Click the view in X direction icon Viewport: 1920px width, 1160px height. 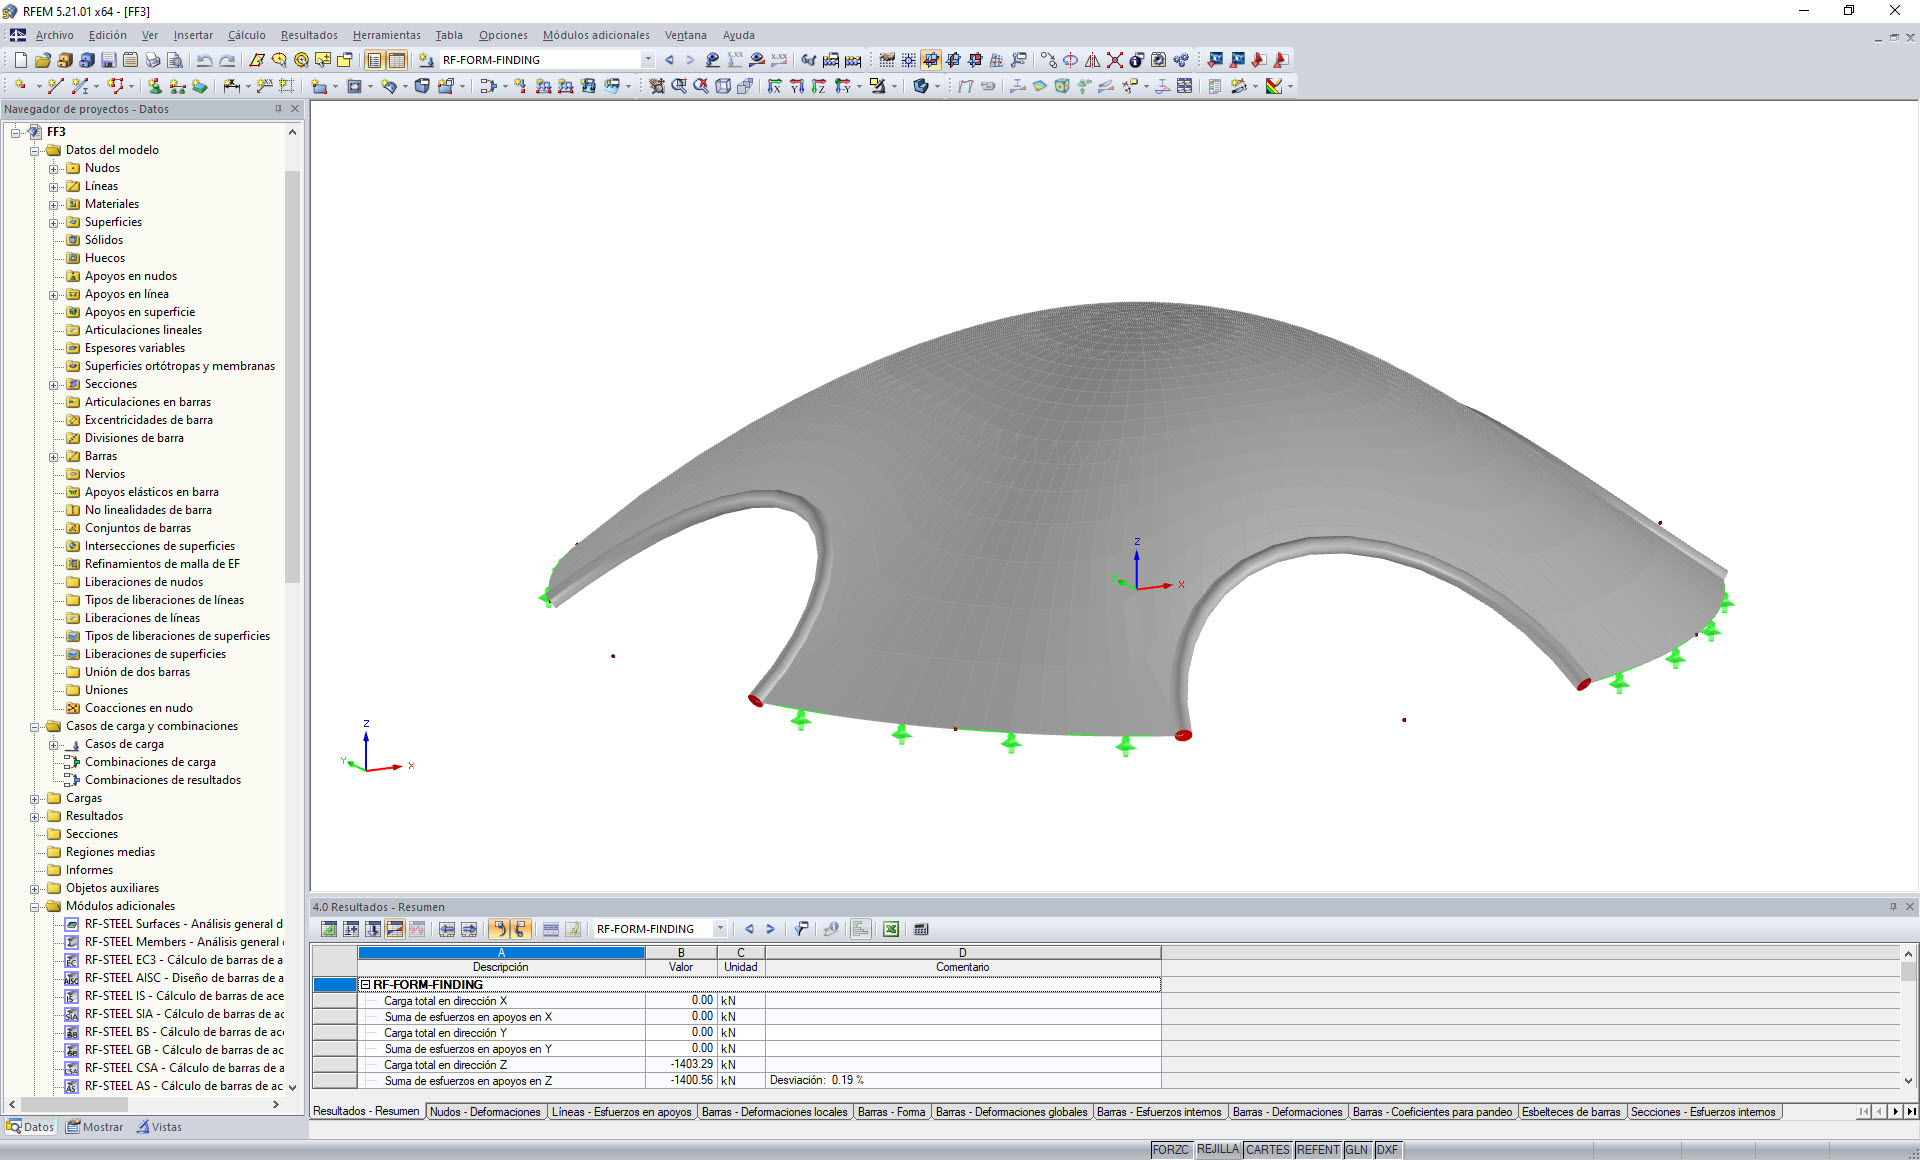(774, 86)
